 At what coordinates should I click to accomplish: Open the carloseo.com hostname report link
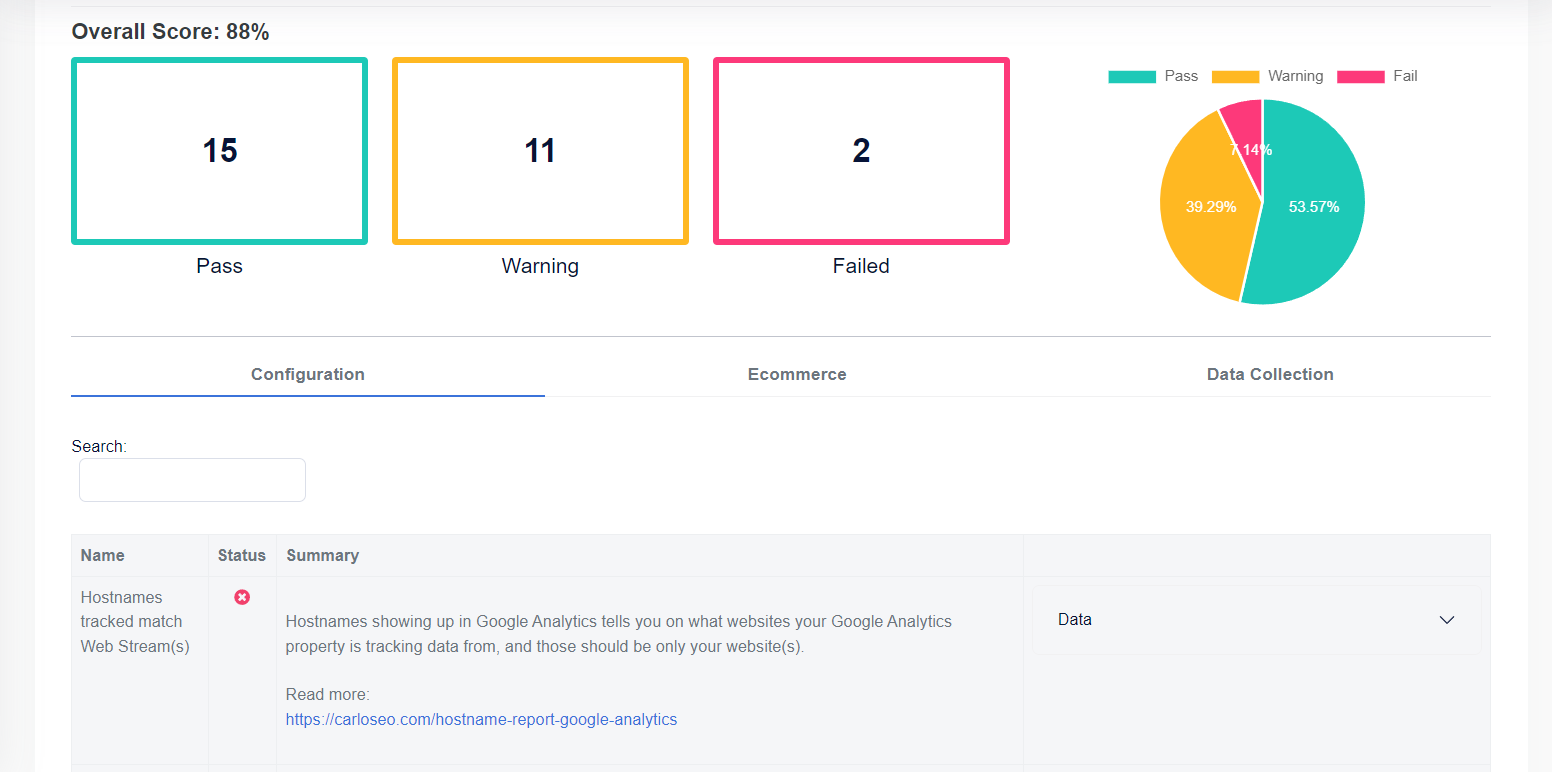point(481,719)
